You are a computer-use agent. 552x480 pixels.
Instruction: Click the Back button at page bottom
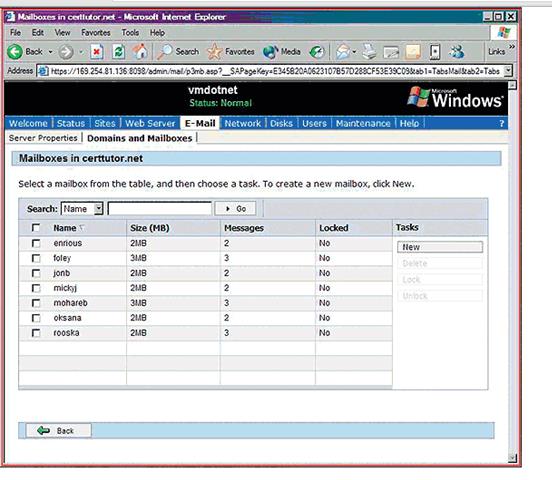tap(58, 431)
